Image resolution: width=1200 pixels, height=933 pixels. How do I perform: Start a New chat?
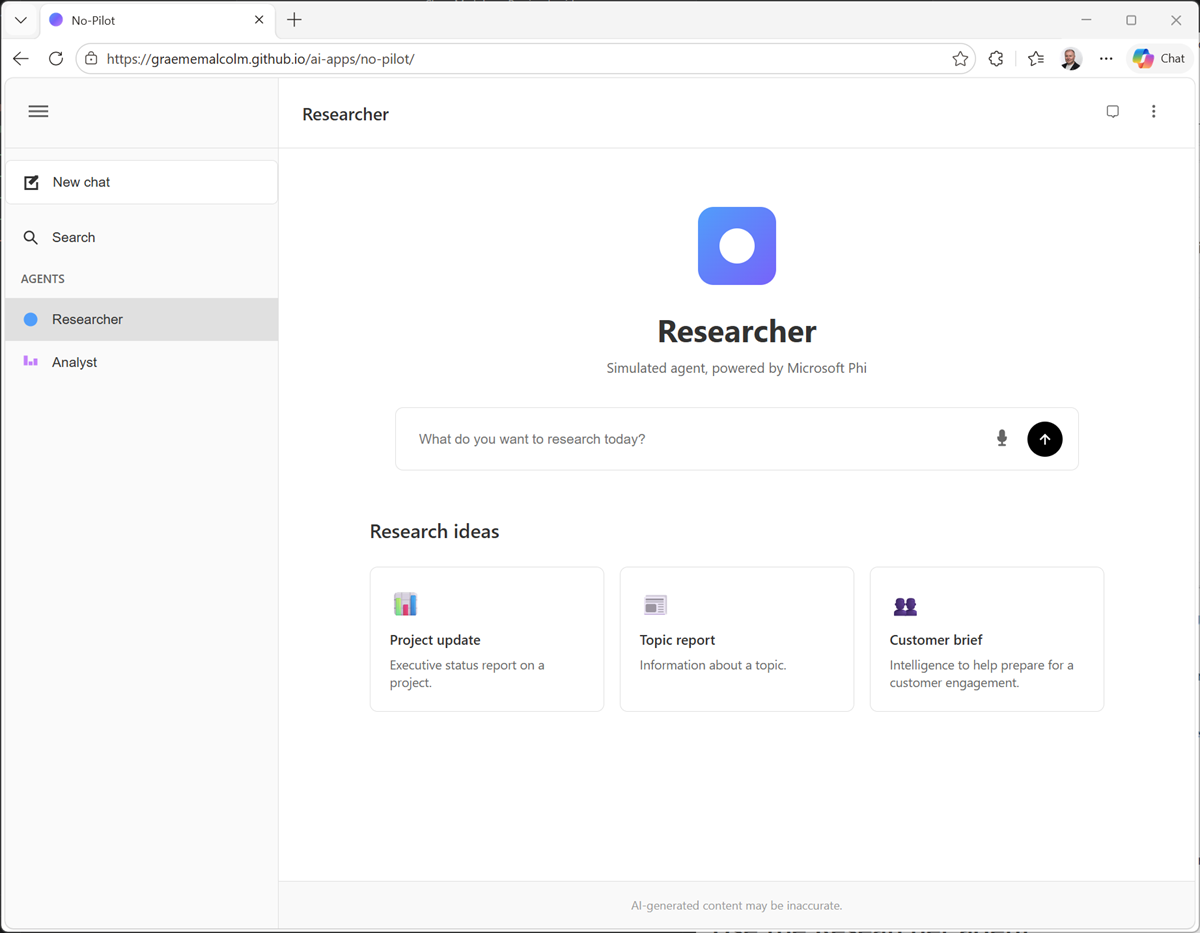coord(142,182)
